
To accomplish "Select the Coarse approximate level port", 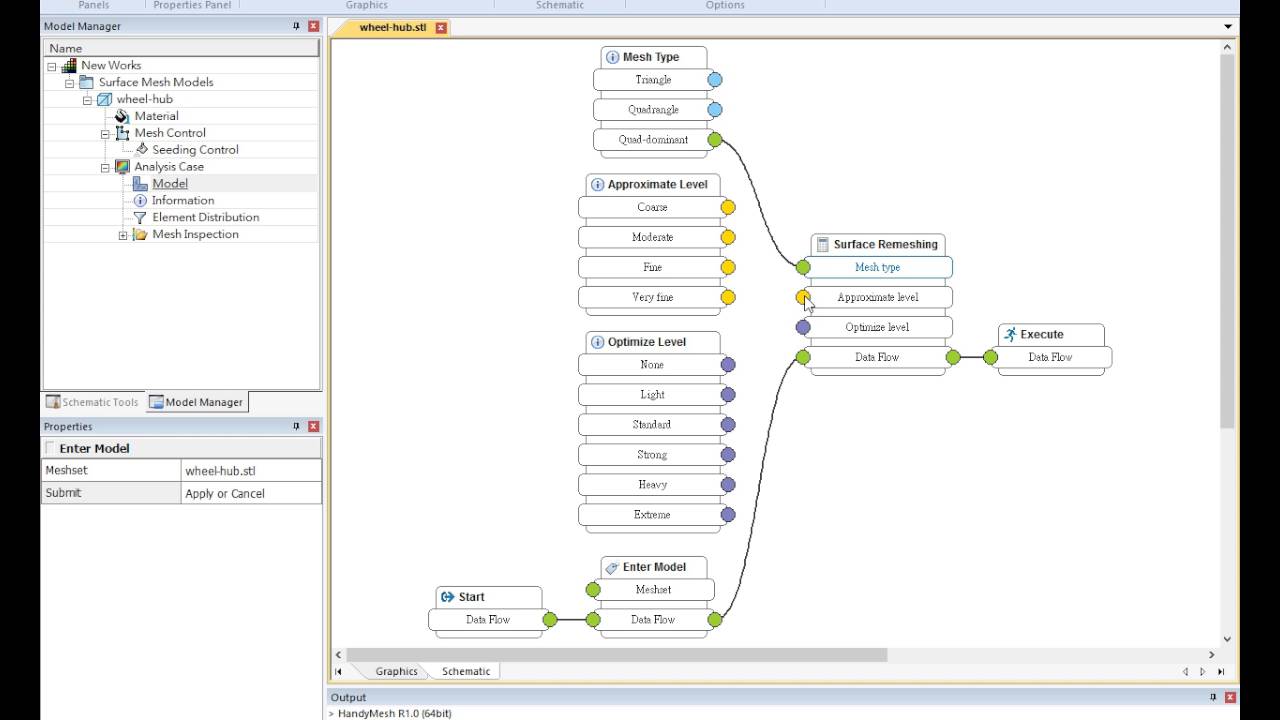I will [x=727, y=207].
